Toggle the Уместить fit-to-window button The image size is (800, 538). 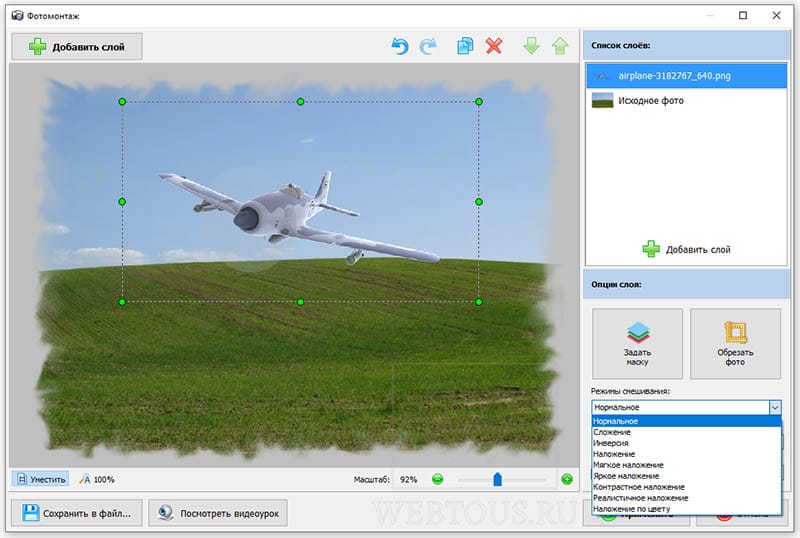(41, 479)
